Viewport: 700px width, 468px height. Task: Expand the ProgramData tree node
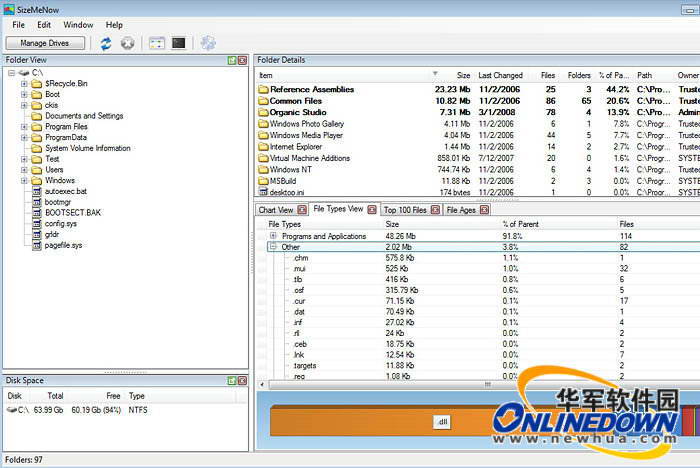pyautogui.click(x=25, y=138)
